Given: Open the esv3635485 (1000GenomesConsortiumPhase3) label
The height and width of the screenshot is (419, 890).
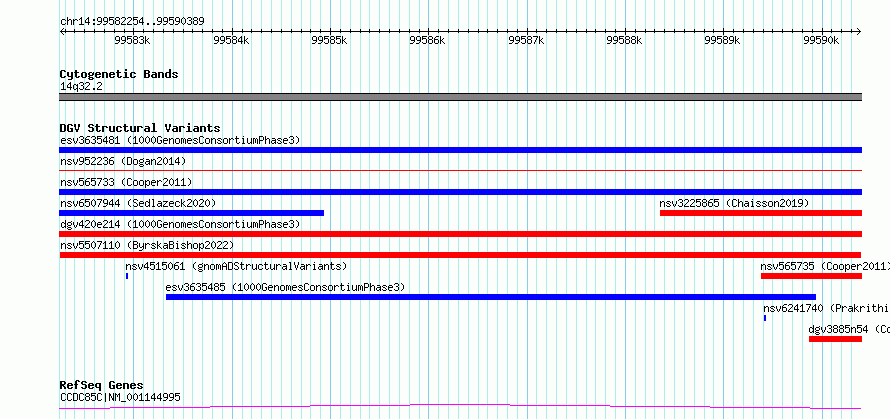Looking at the screenshot, I should point(286,287).
